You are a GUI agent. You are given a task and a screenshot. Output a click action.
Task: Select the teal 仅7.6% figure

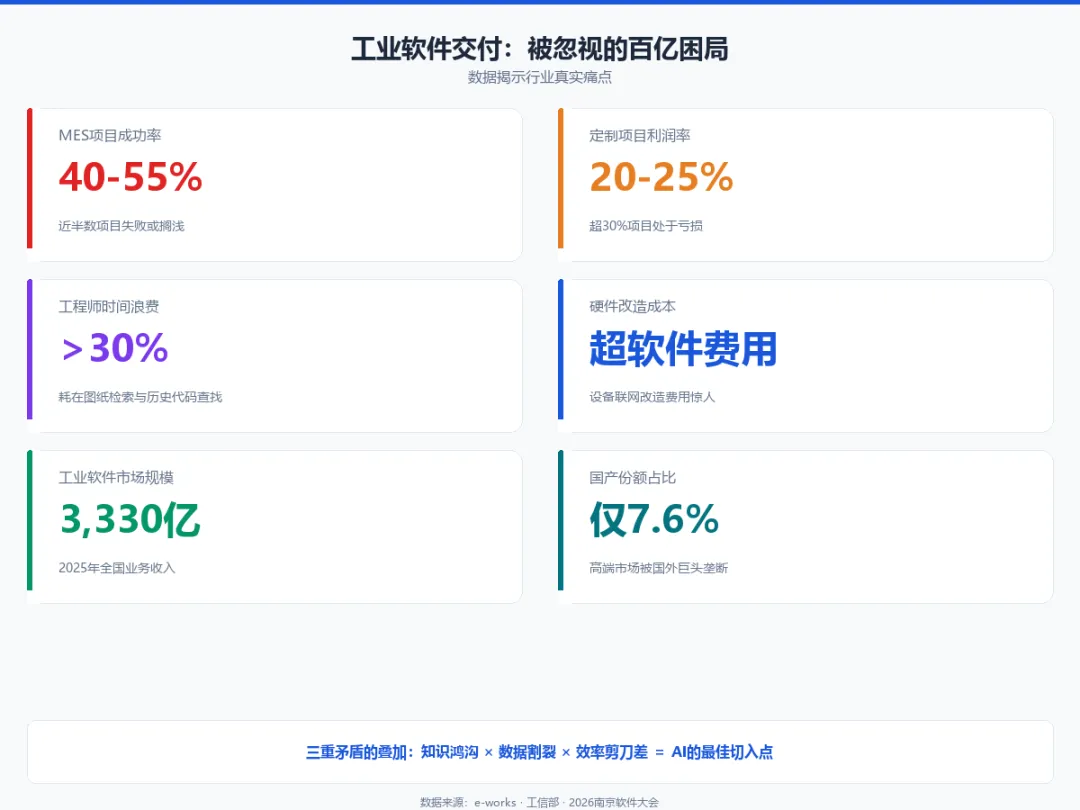pyautogui.click(x=654, y=519)
